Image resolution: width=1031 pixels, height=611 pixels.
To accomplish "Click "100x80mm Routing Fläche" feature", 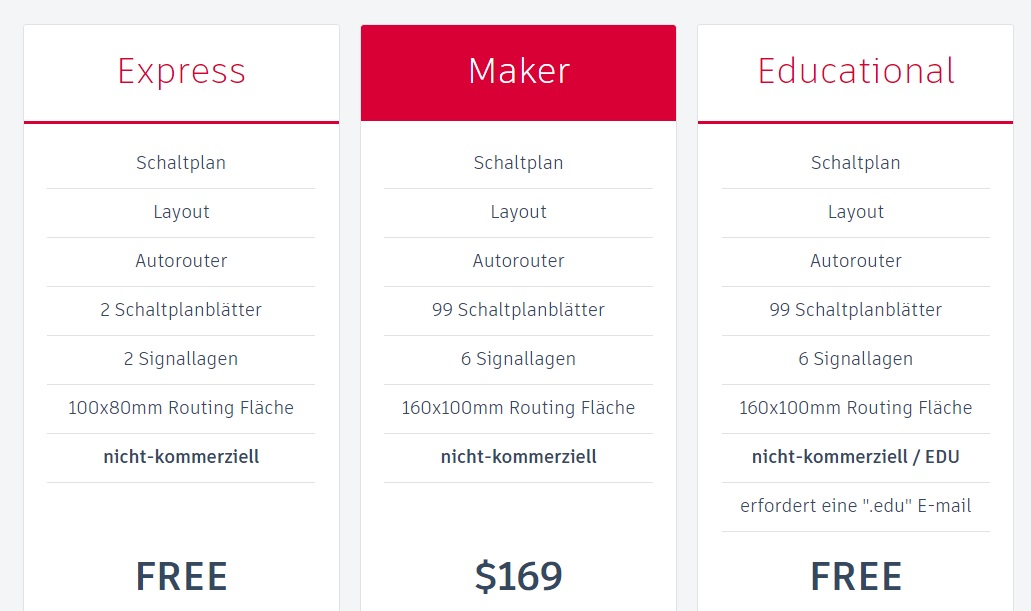I will [x=181, y=408].
